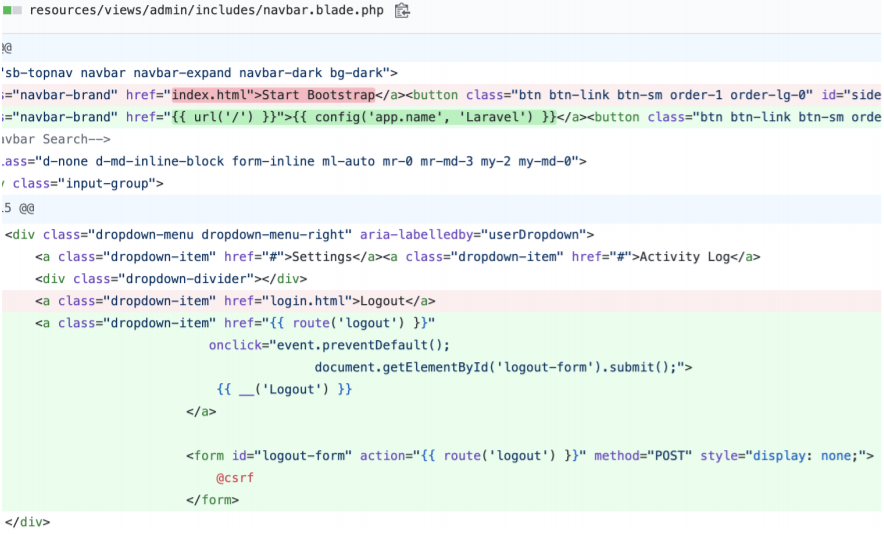Click 'btn btn-link btn-sm order-1 order-lg-0' class text
Image resolution: width=884 pixels, height=534 pixels.
point(666,95)
